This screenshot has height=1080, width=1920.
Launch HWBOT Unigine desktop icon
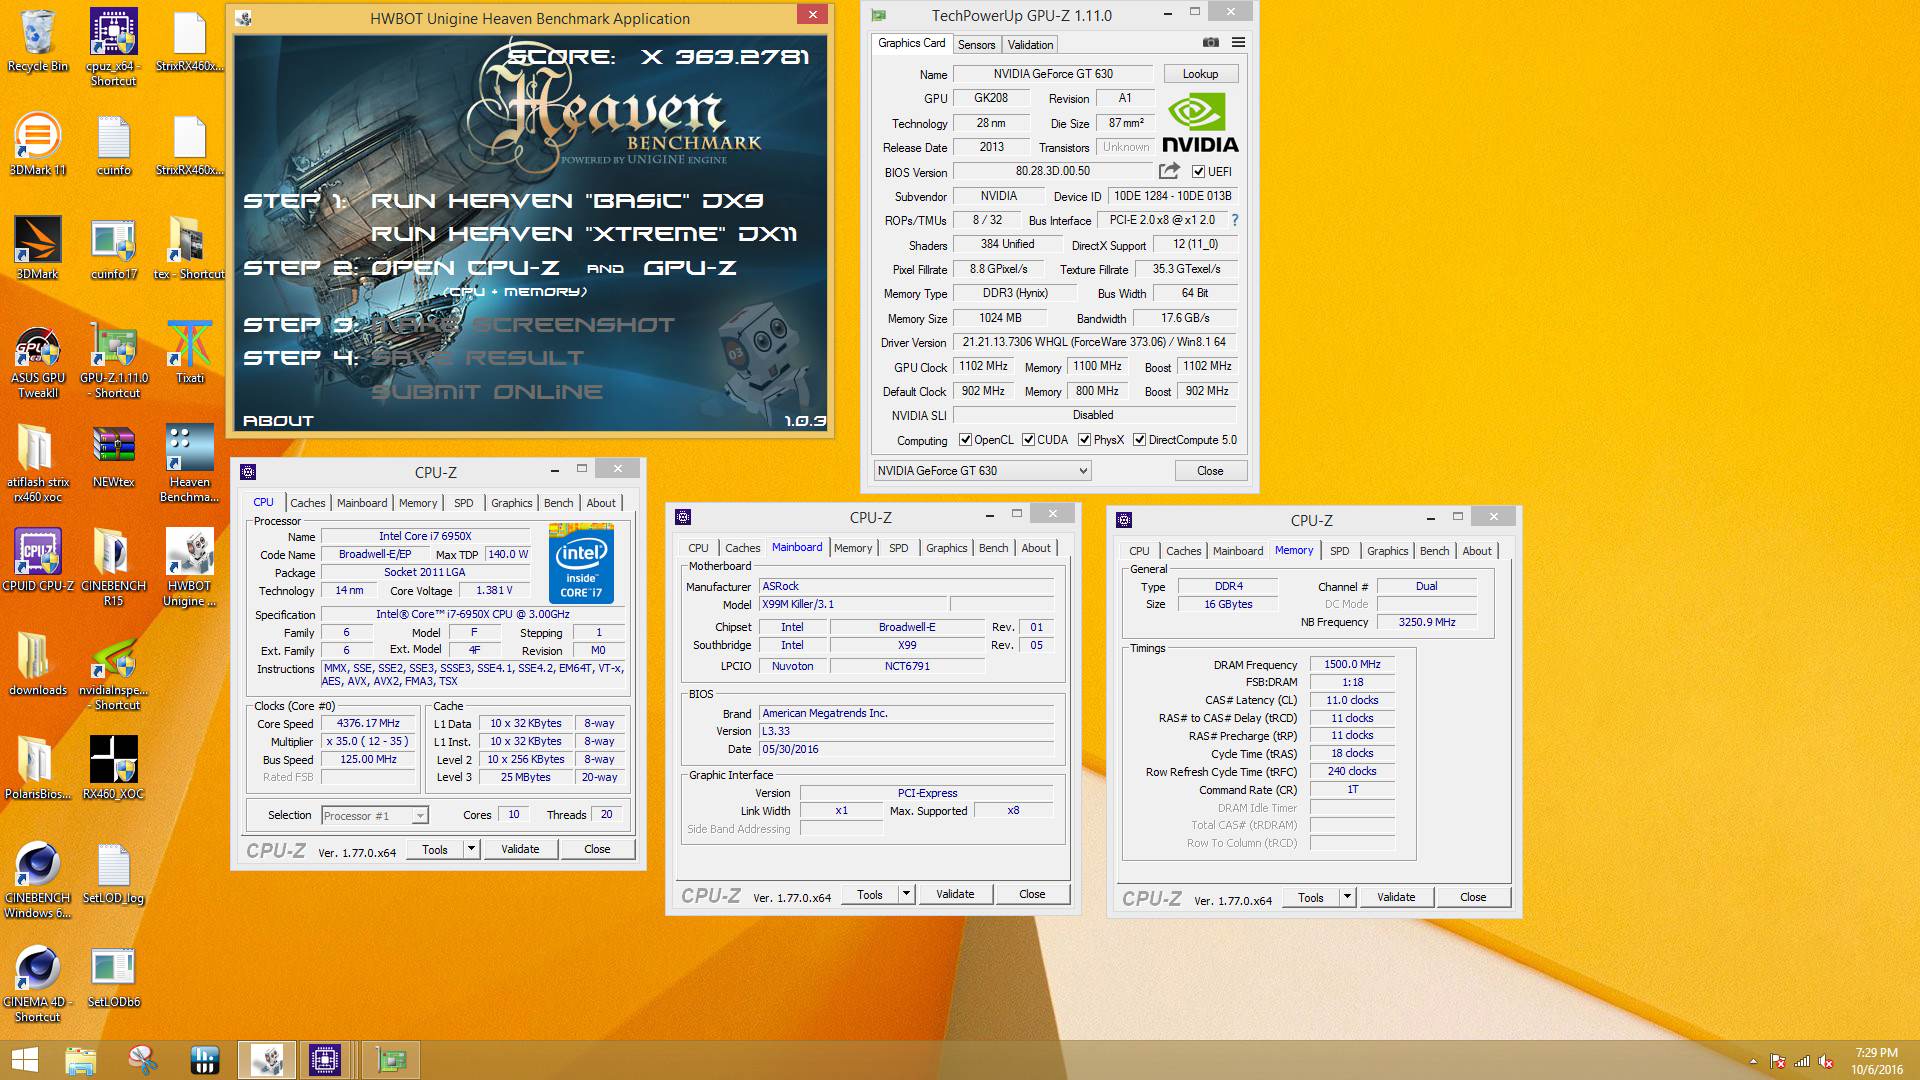click(189, 567)
